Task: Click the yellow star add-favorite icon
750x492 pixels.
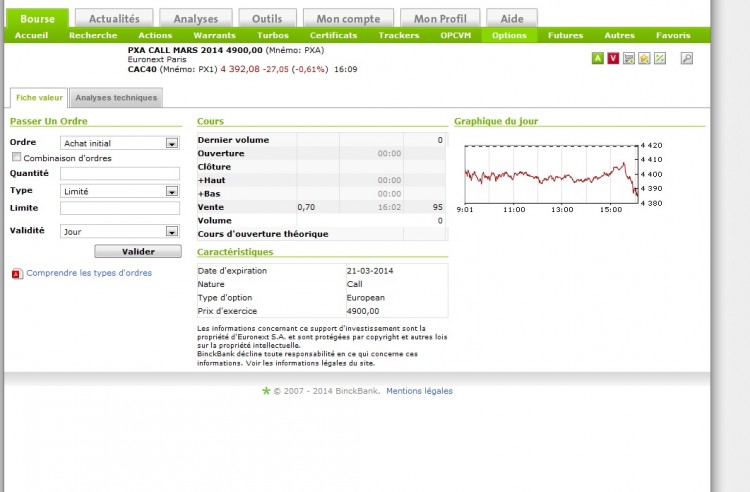Action: (644, 58)
